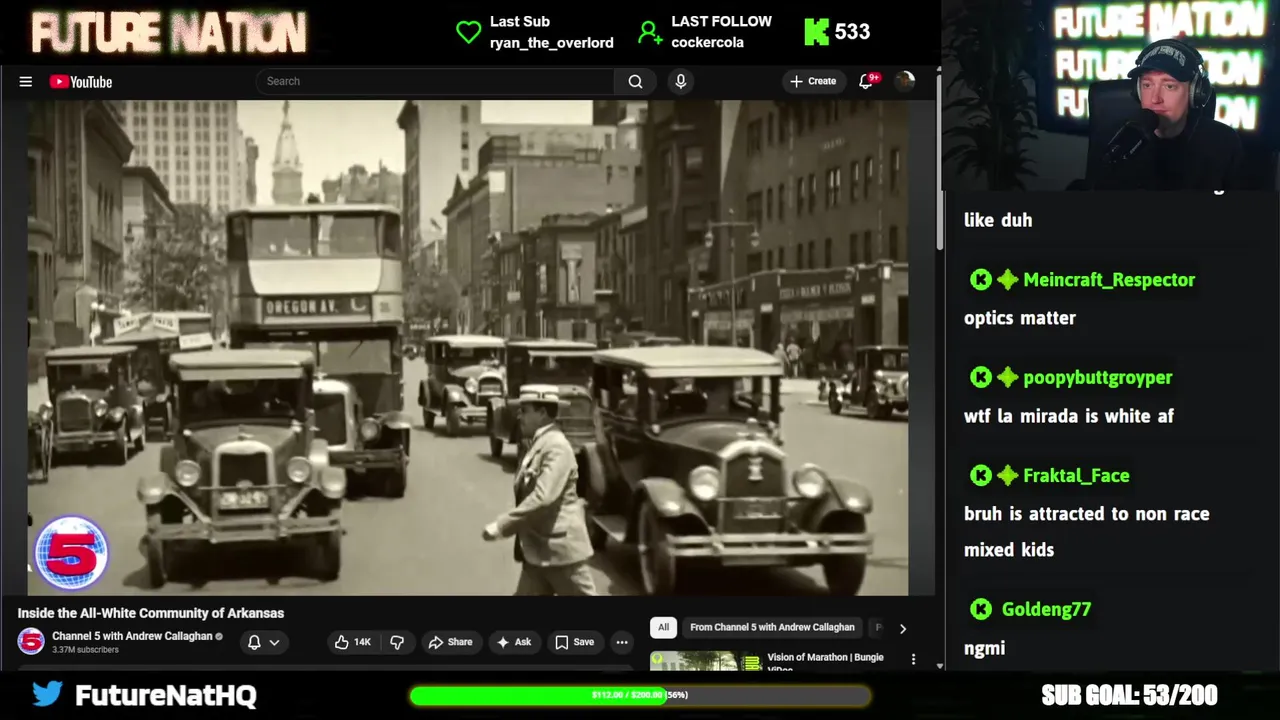
Task: Open the Channel 5 with Andrew Callaghan channel link
Action: point(132,636)
